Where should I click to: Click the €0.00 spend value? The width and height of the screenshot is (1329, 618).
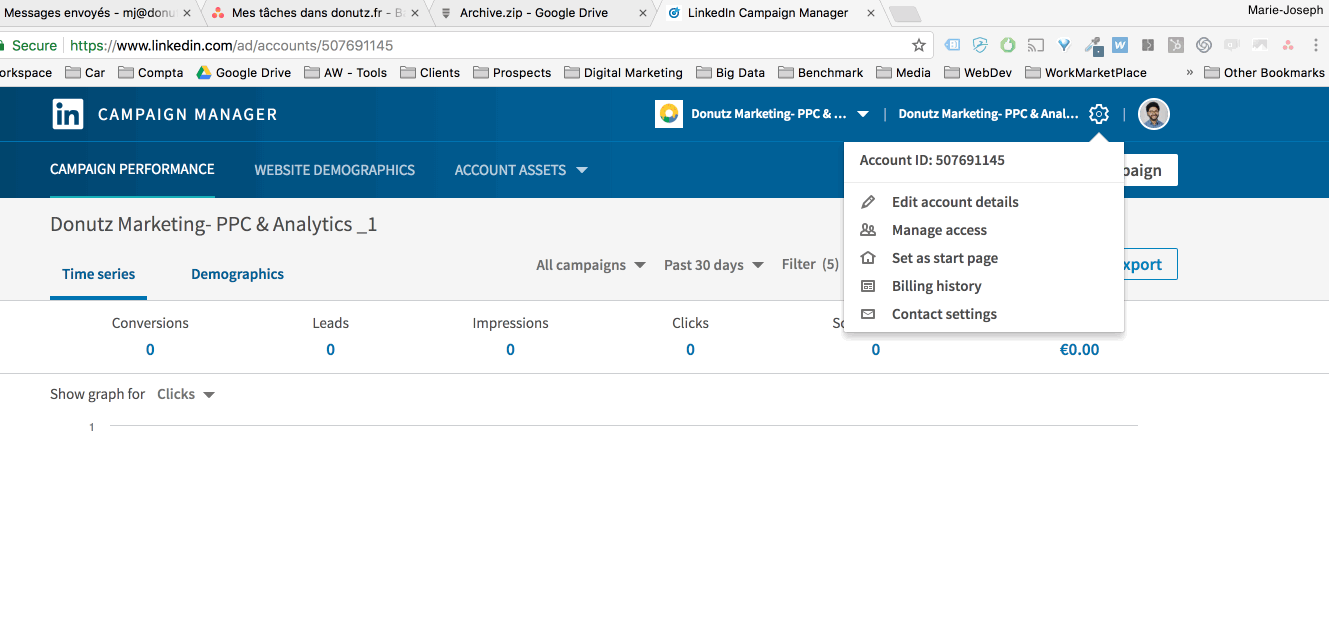[1079, 350]
